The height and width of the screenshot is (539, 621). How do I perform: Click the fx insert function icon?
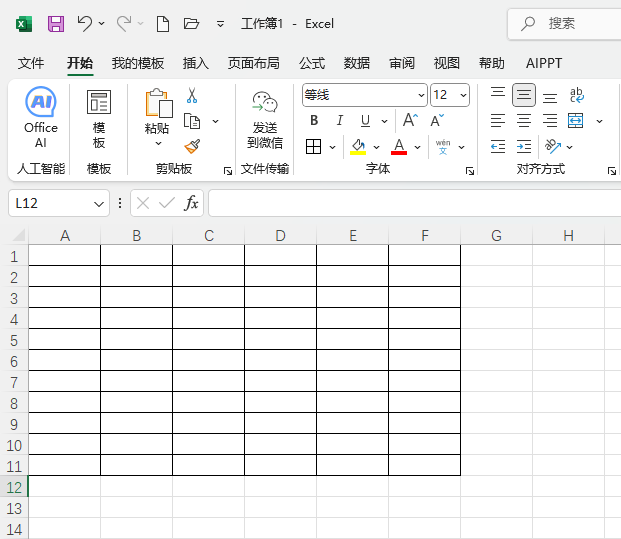(191, 203)
